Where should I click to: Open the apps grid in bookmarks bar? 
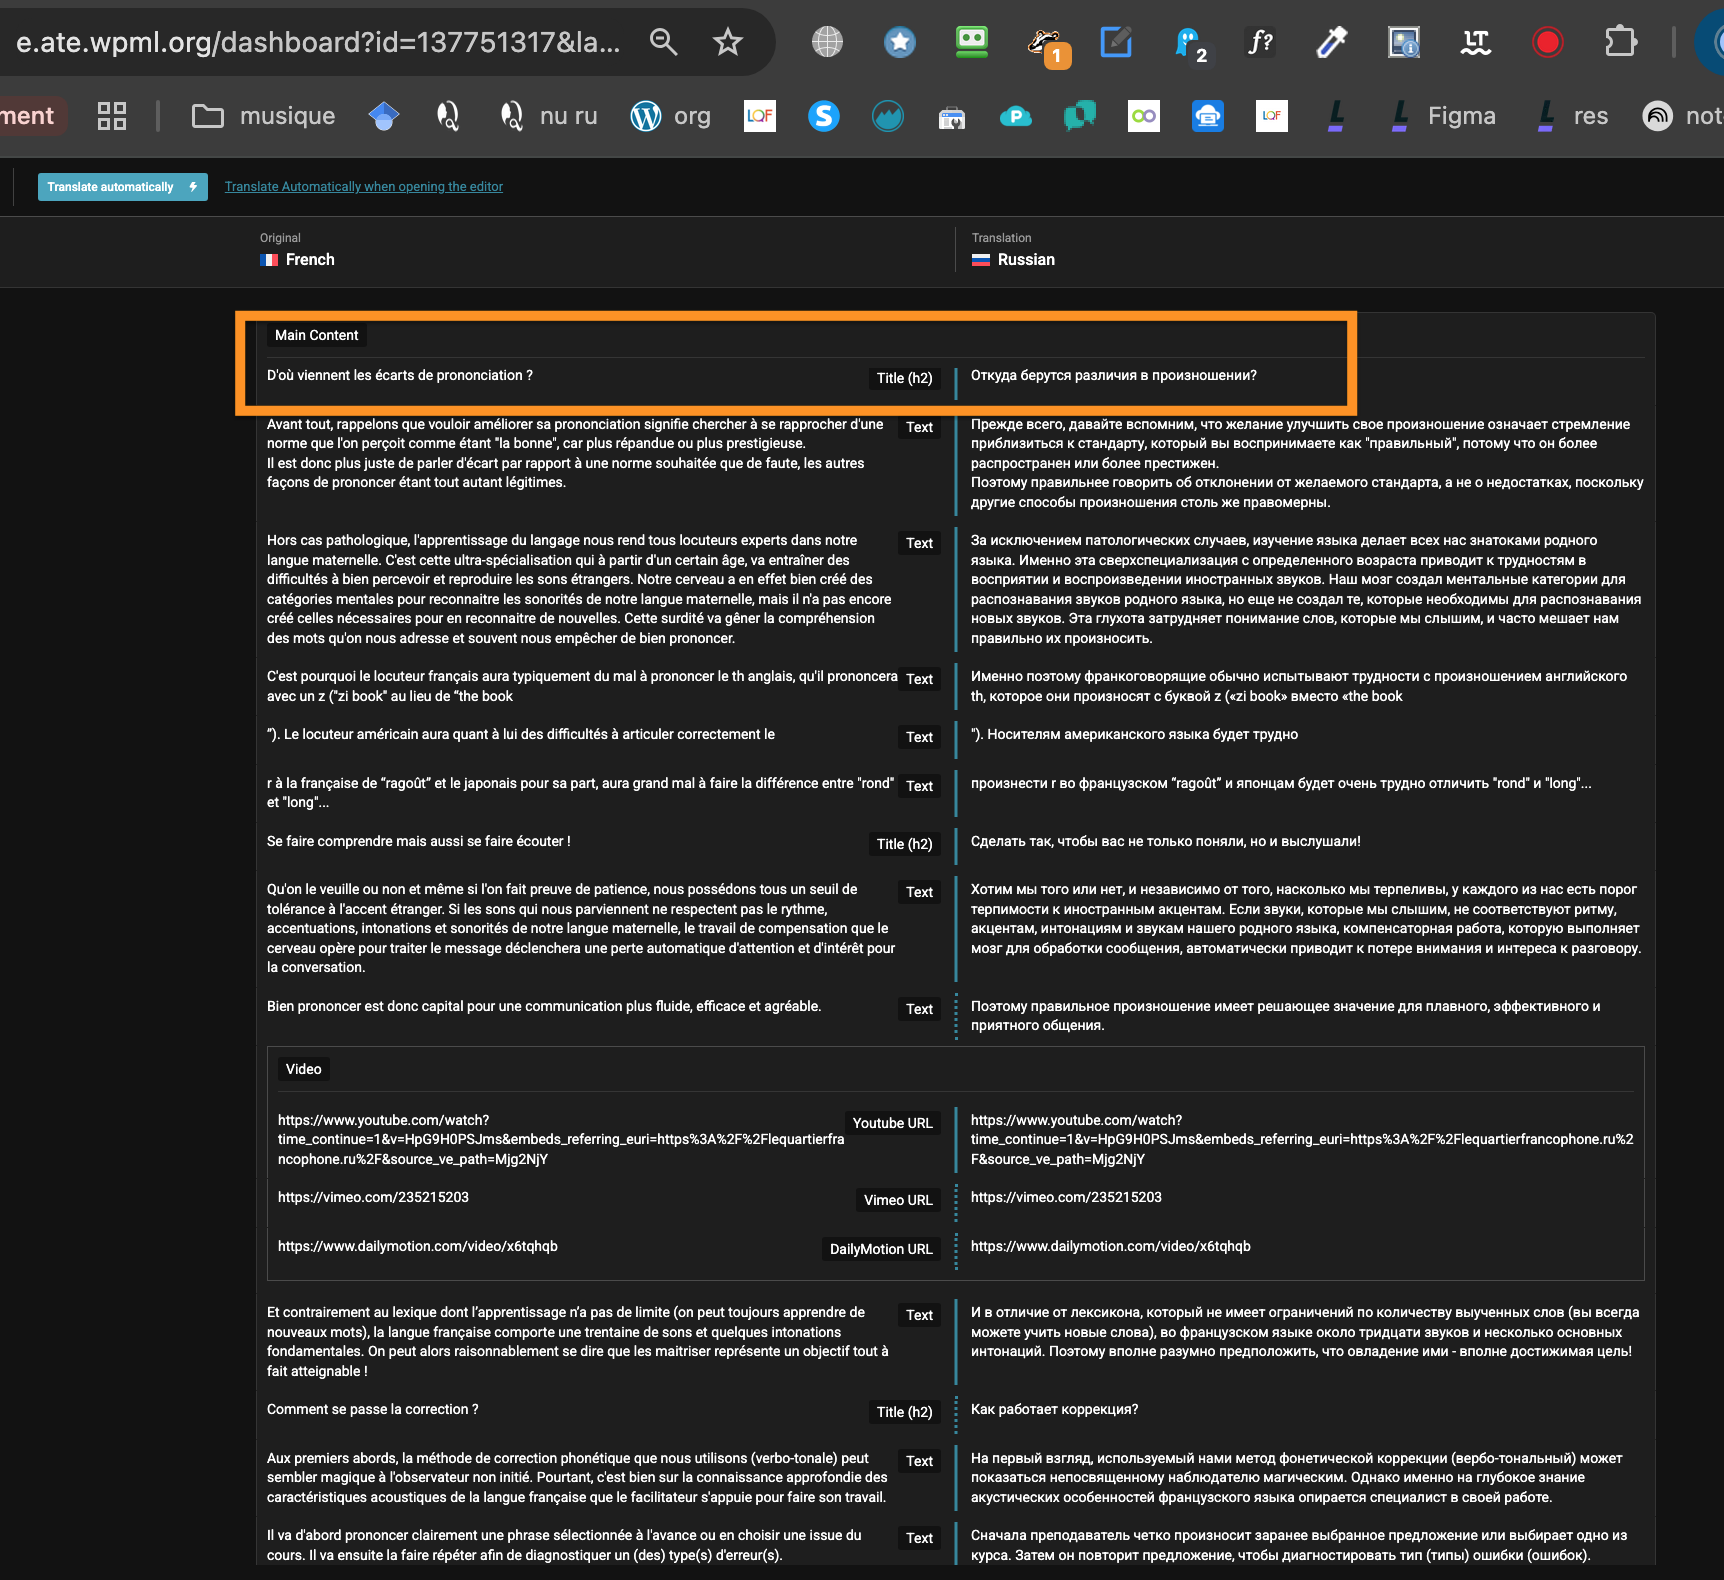pos(112,116)
